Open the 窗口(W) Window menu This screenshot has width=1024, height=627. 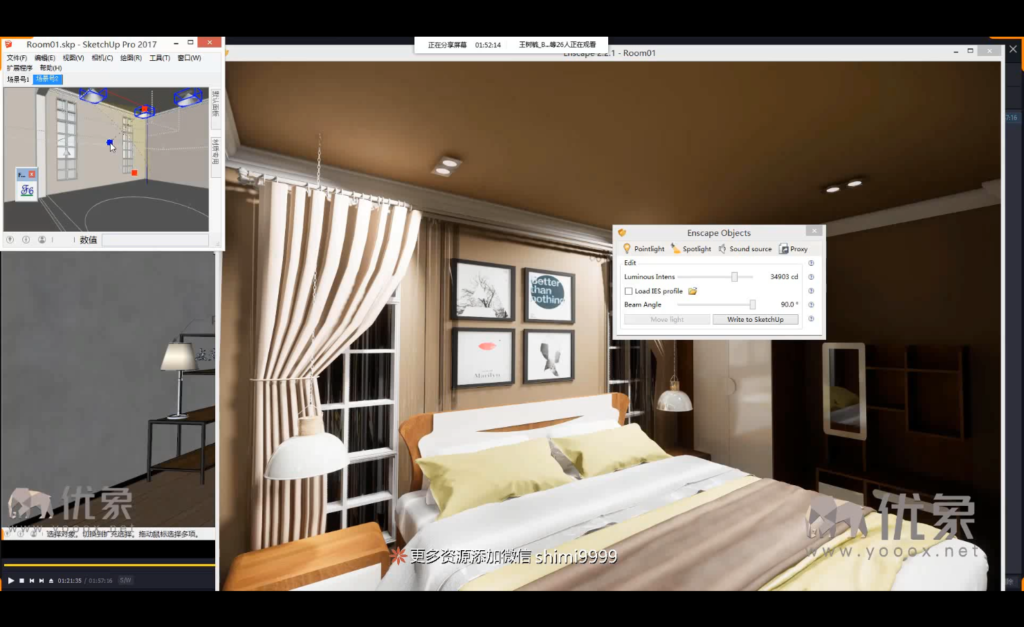coord(189,58)
